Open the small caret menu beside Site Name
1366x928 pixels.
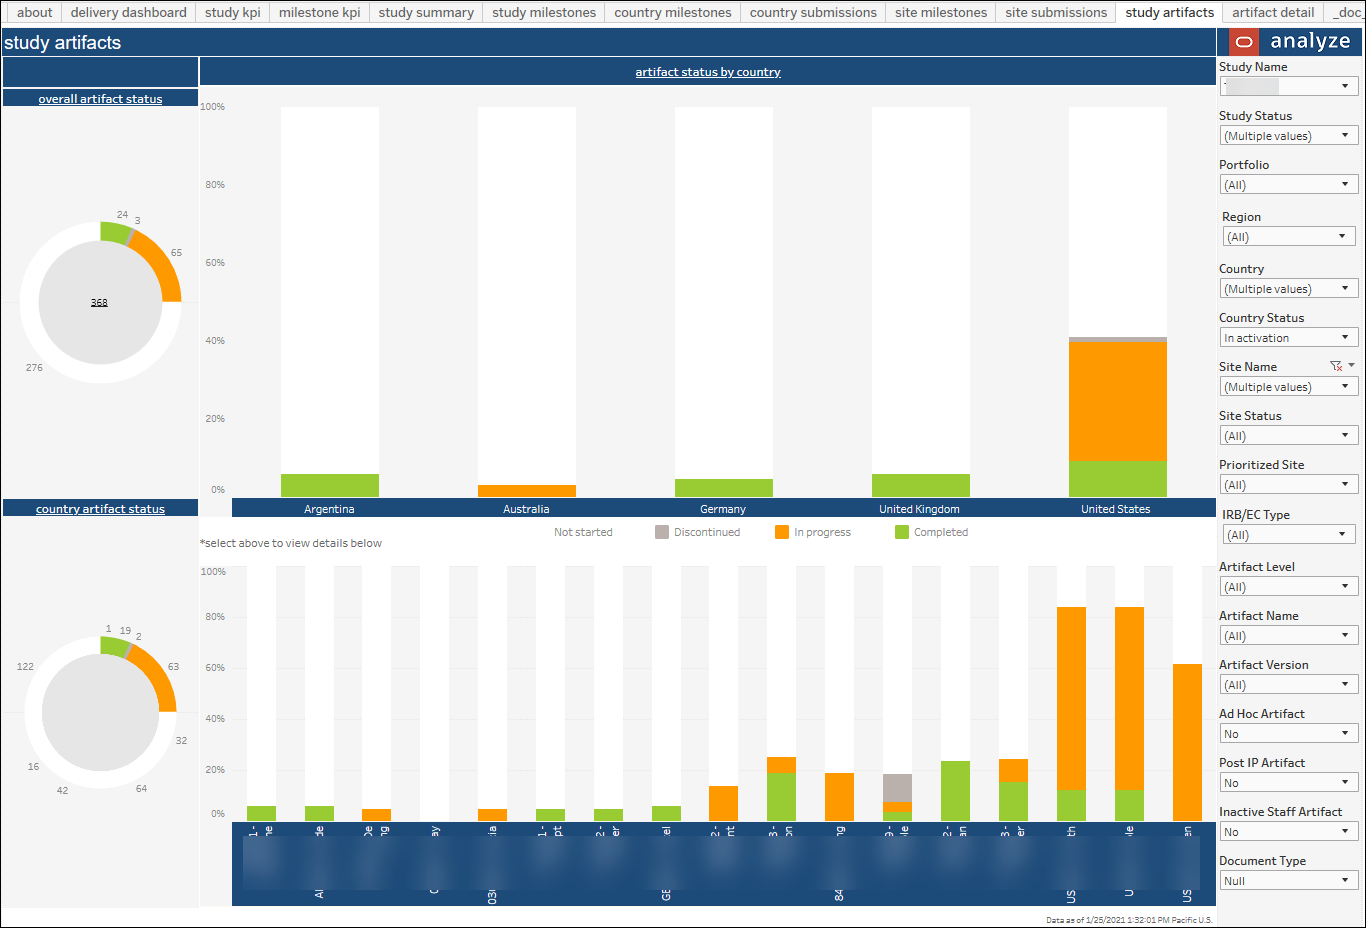(1352, 365)
